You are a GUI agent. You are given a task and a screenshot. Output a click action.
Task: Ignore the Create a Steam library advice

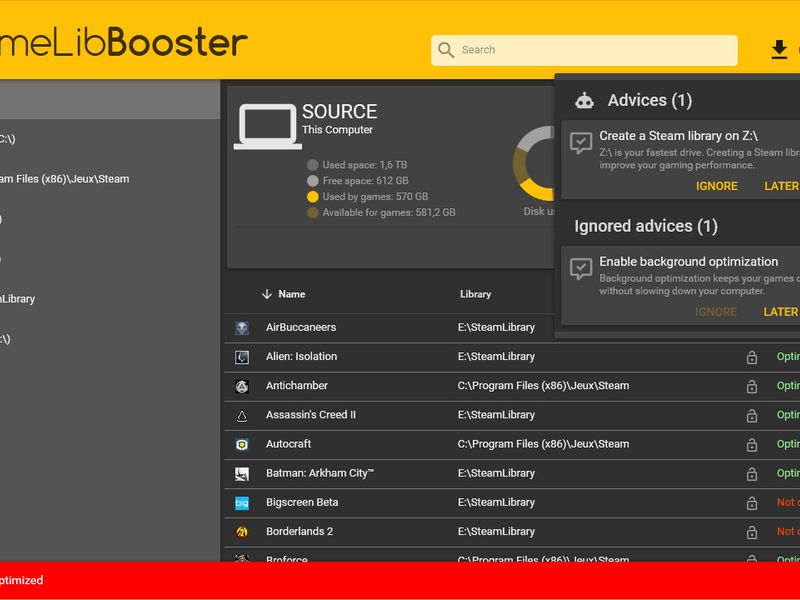point(716,186)
